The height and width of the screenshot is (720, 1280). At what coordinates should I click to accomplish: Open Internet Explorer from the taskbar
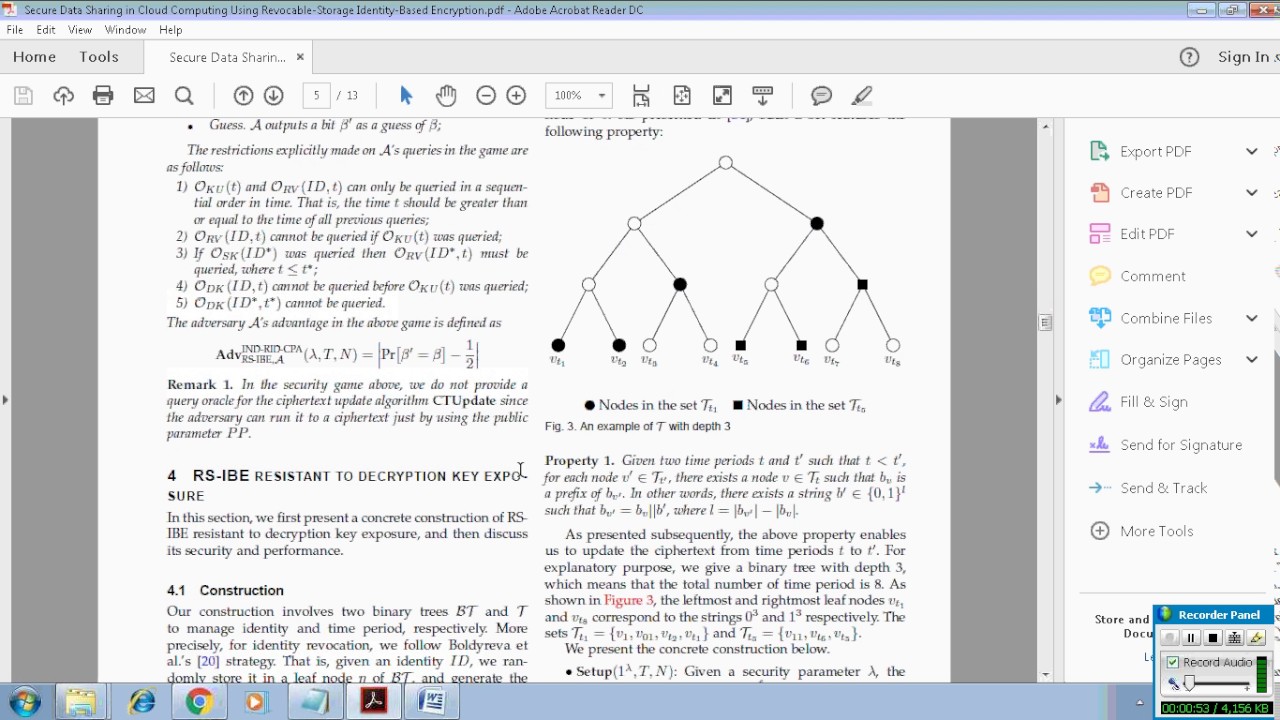(141, 701)
